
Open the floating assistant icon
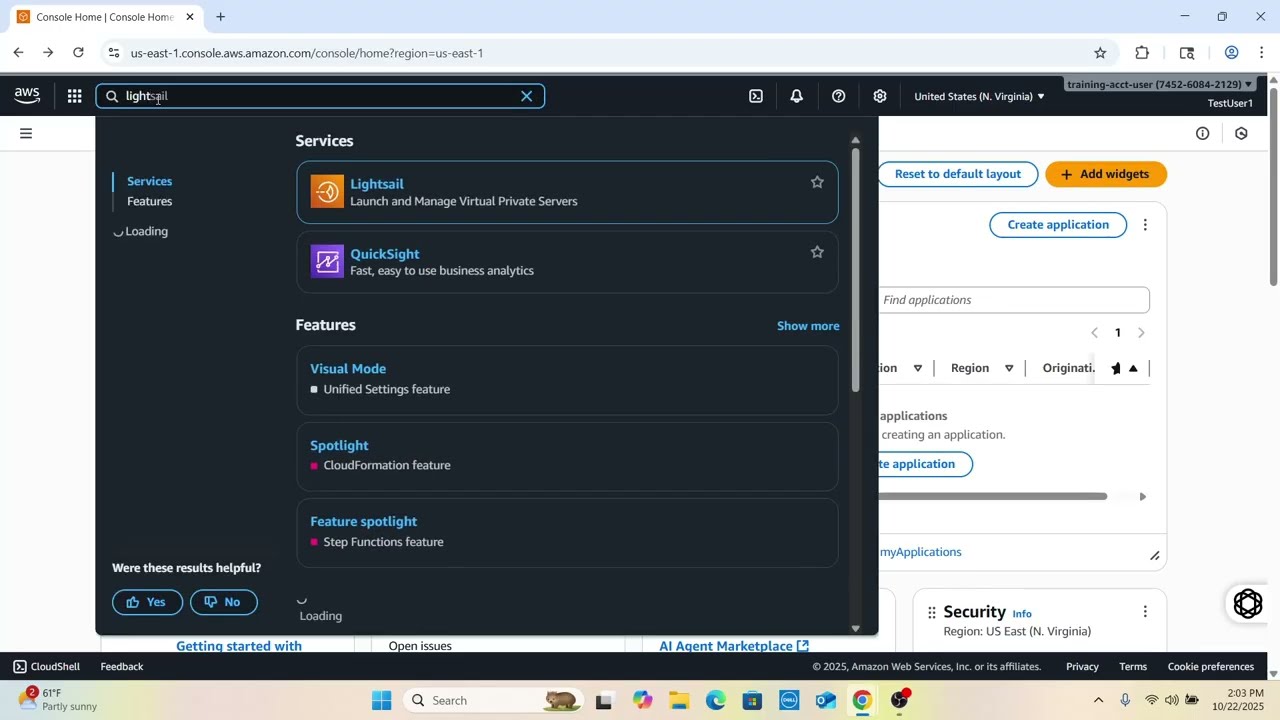click(1248, 604)
